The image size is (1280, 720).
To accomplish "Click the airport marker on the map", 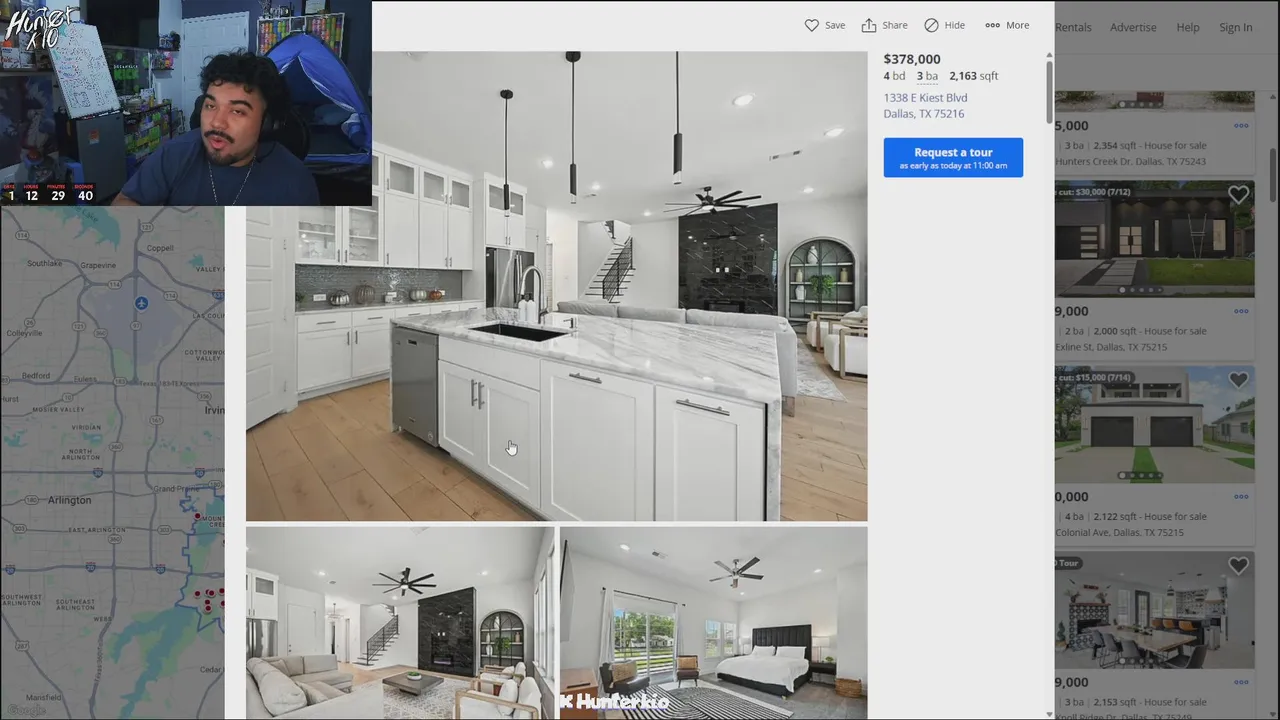I will point(141,303).
